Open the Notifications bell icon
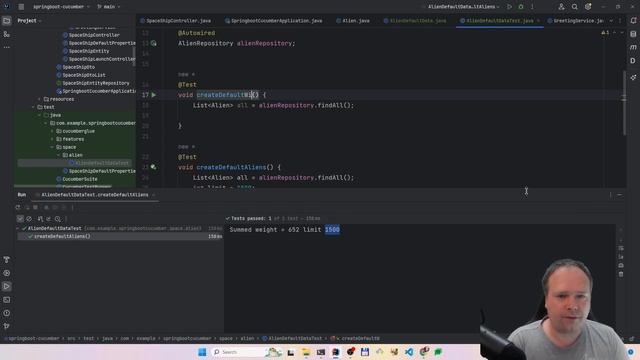640x360 pixels. [633, 20]
